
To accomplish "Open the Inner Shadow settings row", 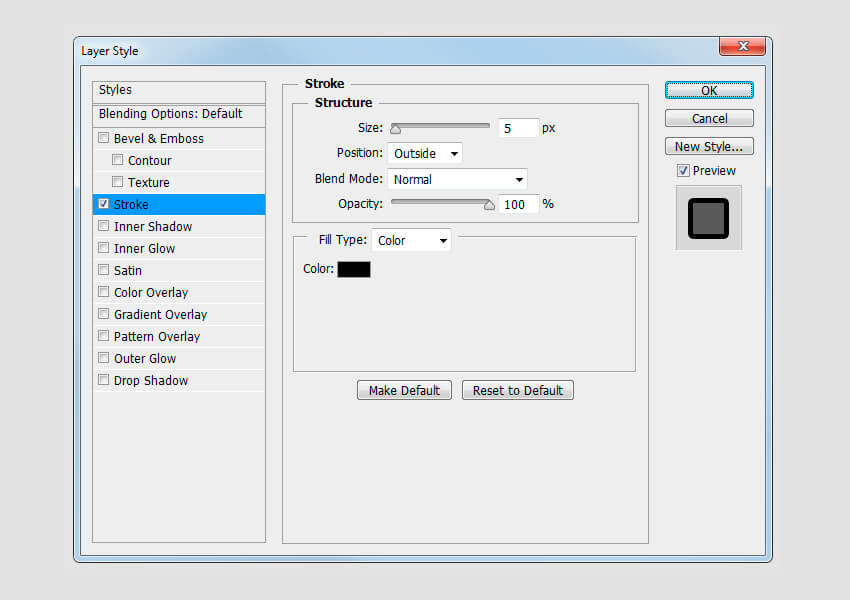I will tap(179, 227).
